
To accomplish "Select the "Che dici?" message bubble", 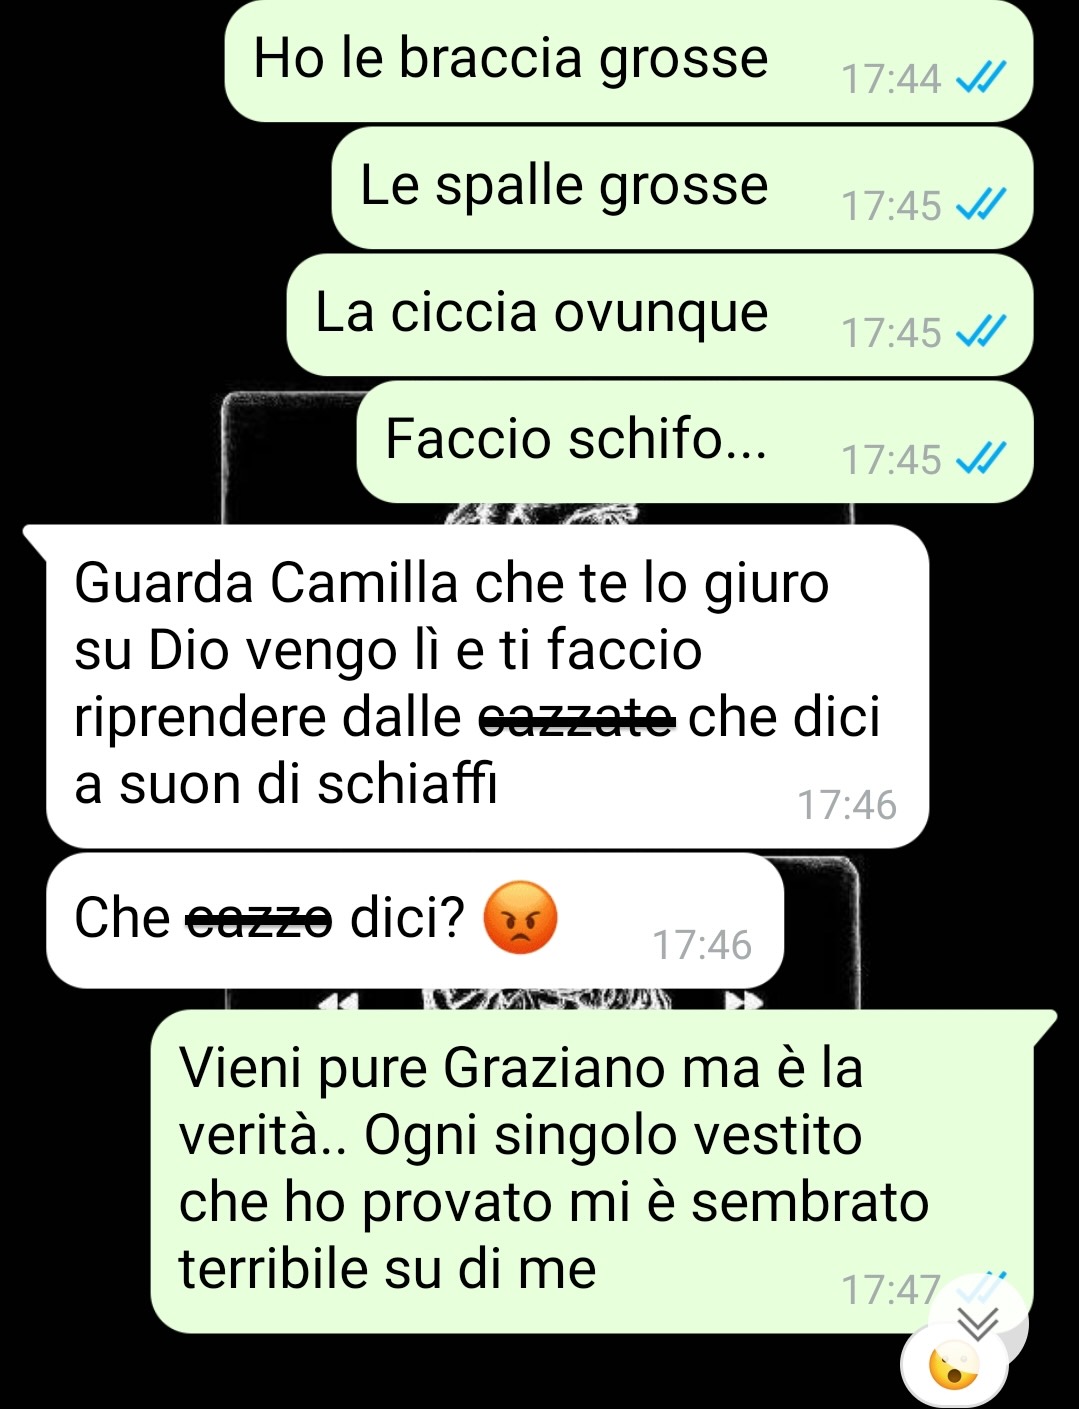I will pos(415,920).
